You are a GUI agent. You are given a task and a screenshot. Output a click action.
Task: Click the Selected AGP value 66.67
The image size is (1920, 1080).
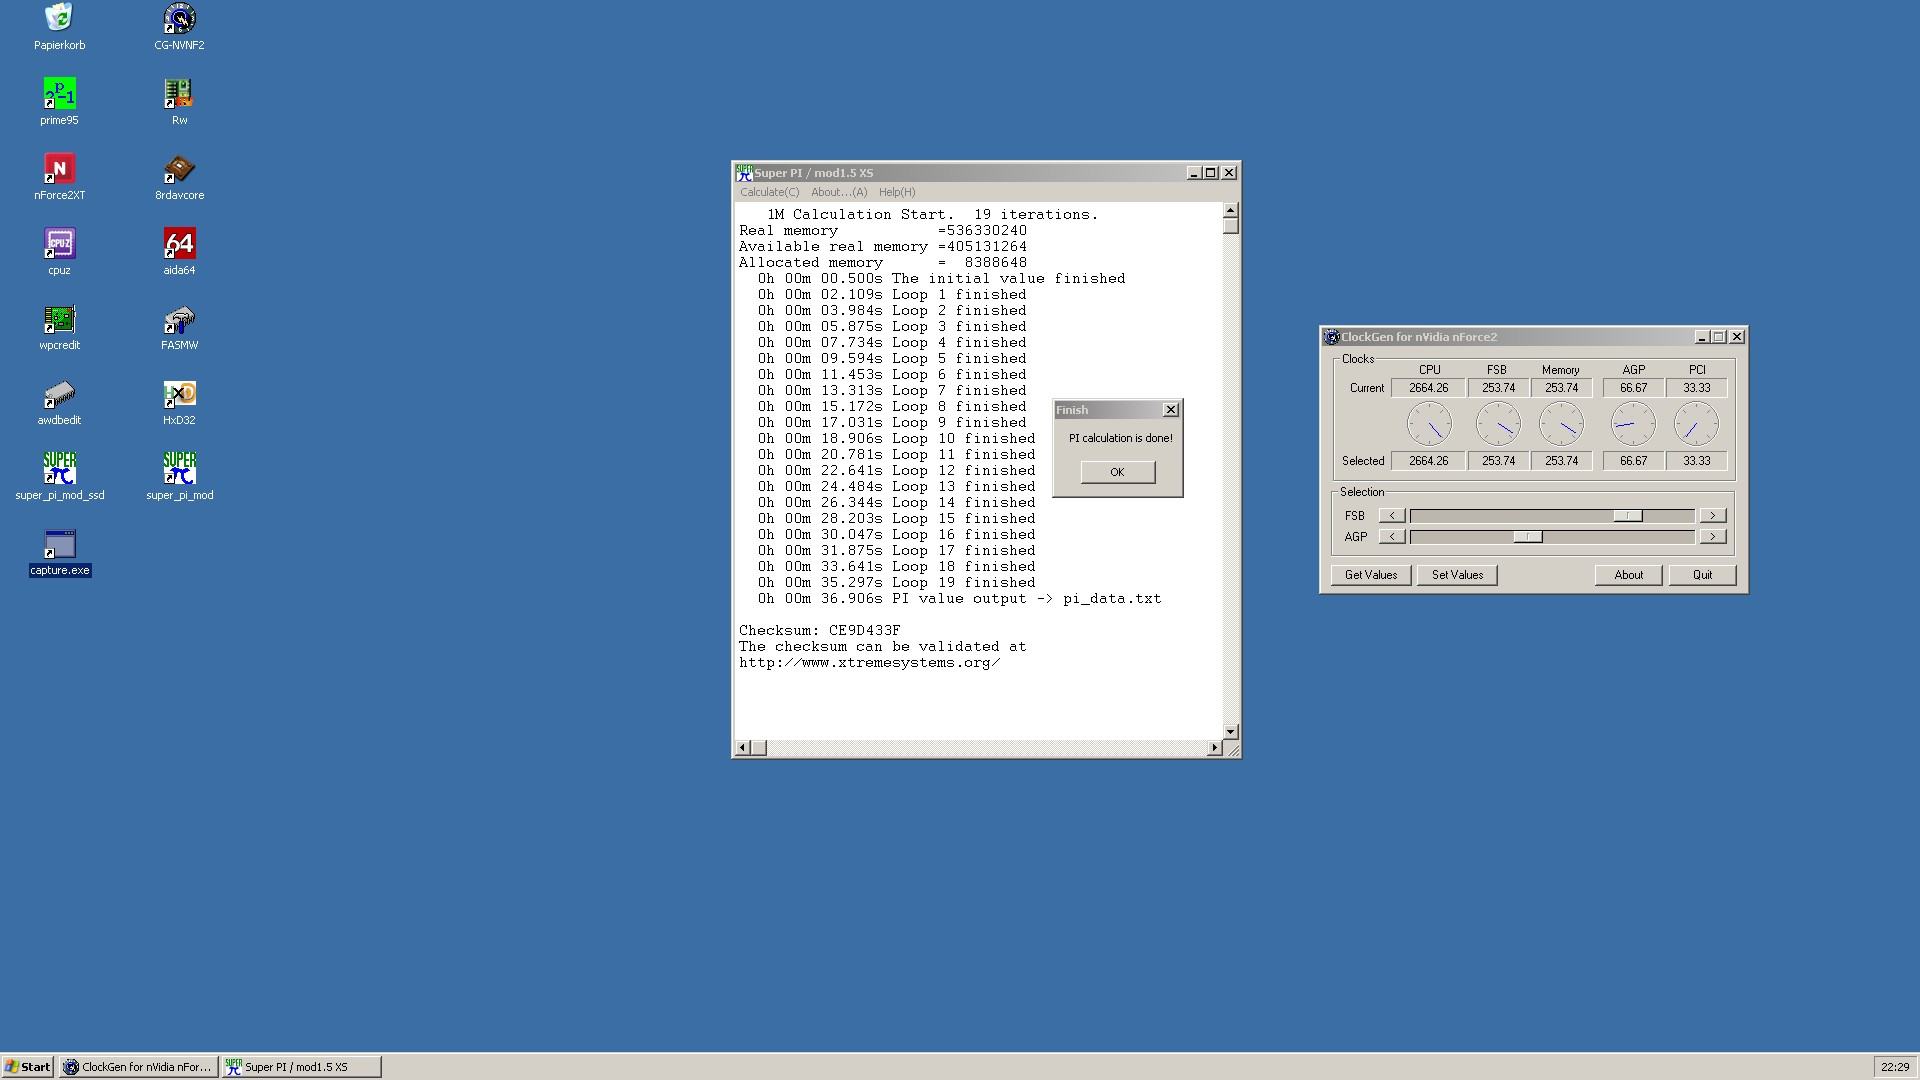click(1633, 461)
